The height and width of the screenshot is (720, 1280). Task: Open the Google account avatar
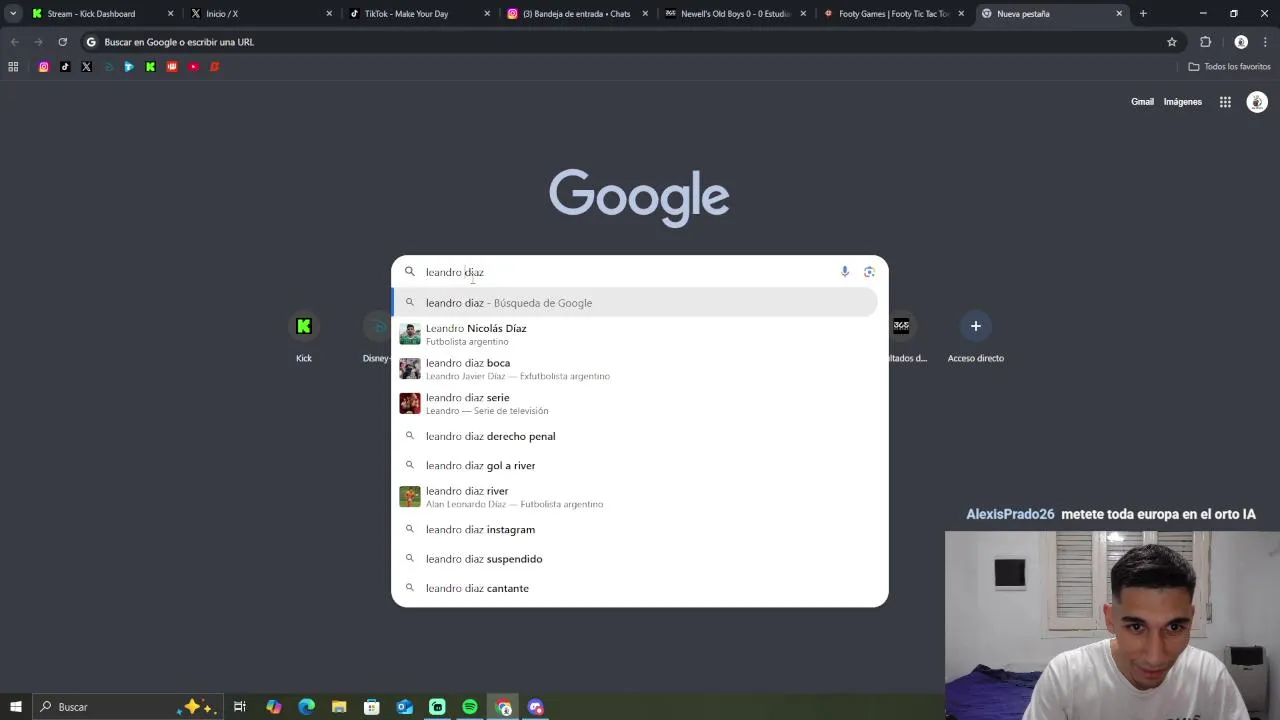(x=1257, y=102)
